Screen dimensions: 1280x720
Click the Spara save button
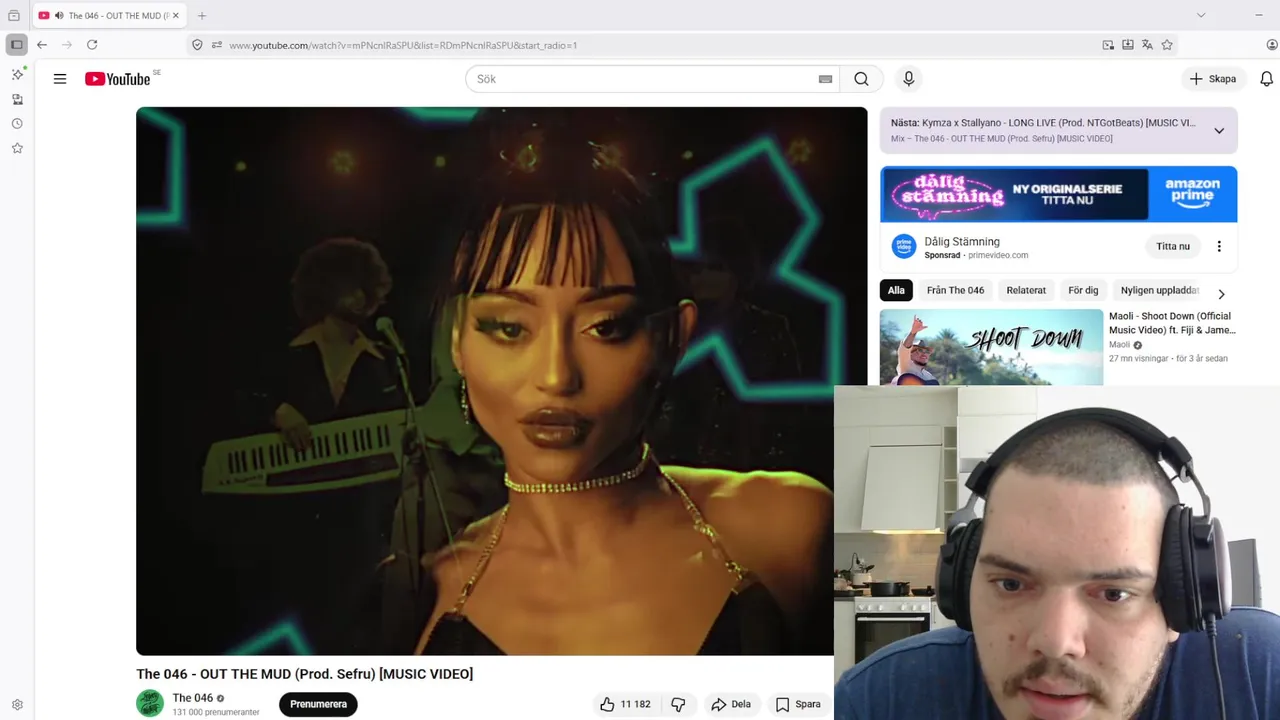pos(799,704)
